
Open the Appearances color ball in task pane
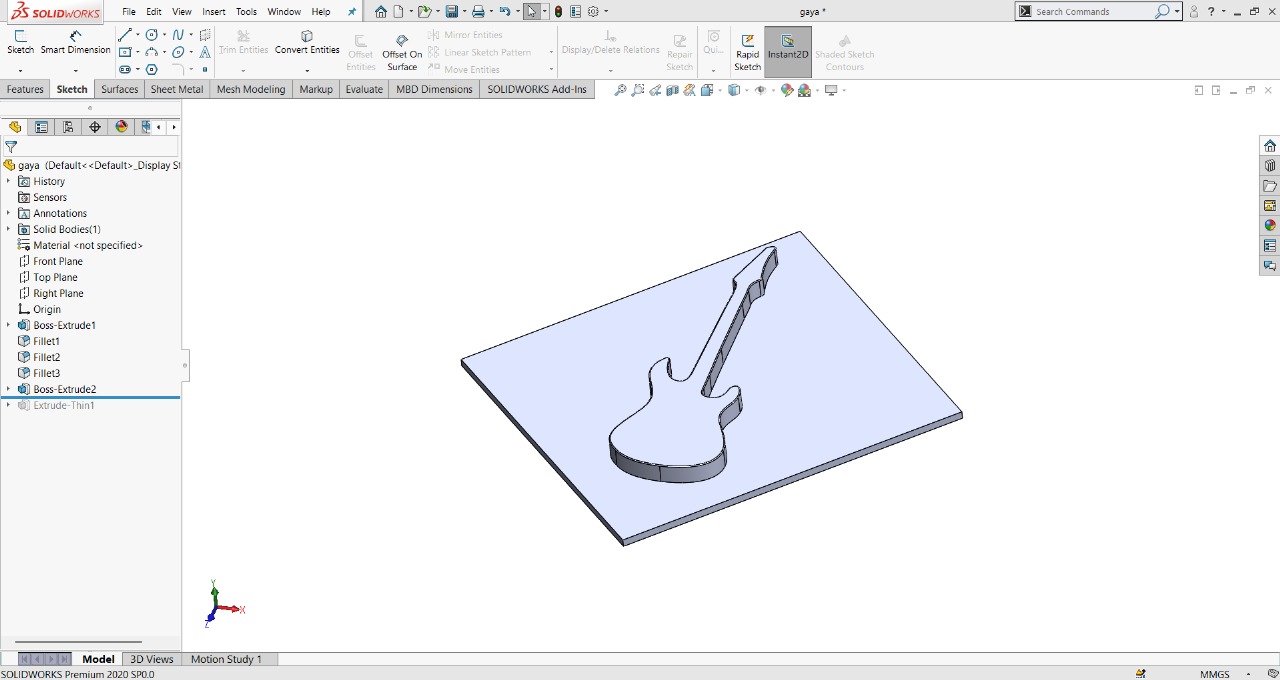(1270, 225)
